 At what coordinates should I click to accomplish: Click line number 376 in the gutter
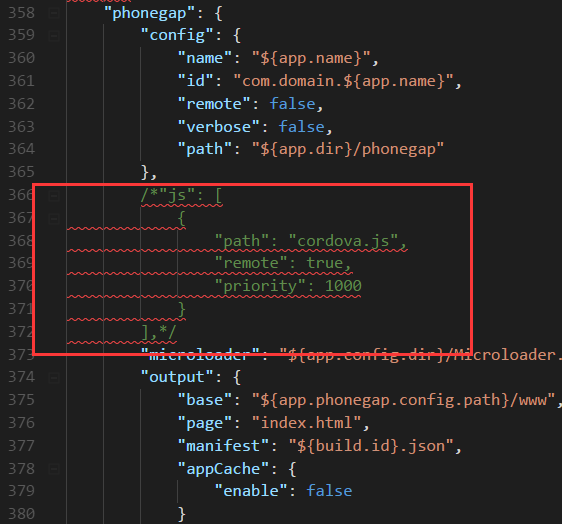[x=22, y=423]
